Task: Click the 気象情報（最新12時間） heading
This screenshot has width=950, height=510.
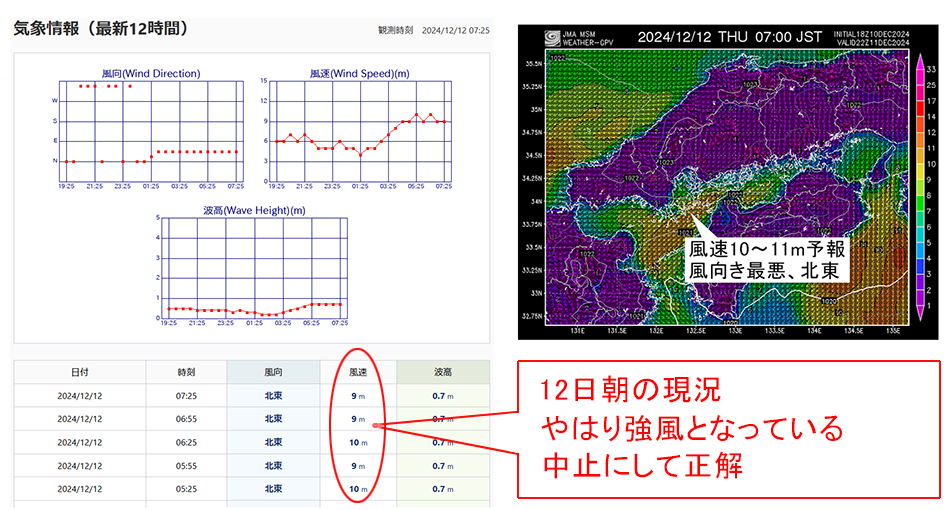Action: (100, 28)
